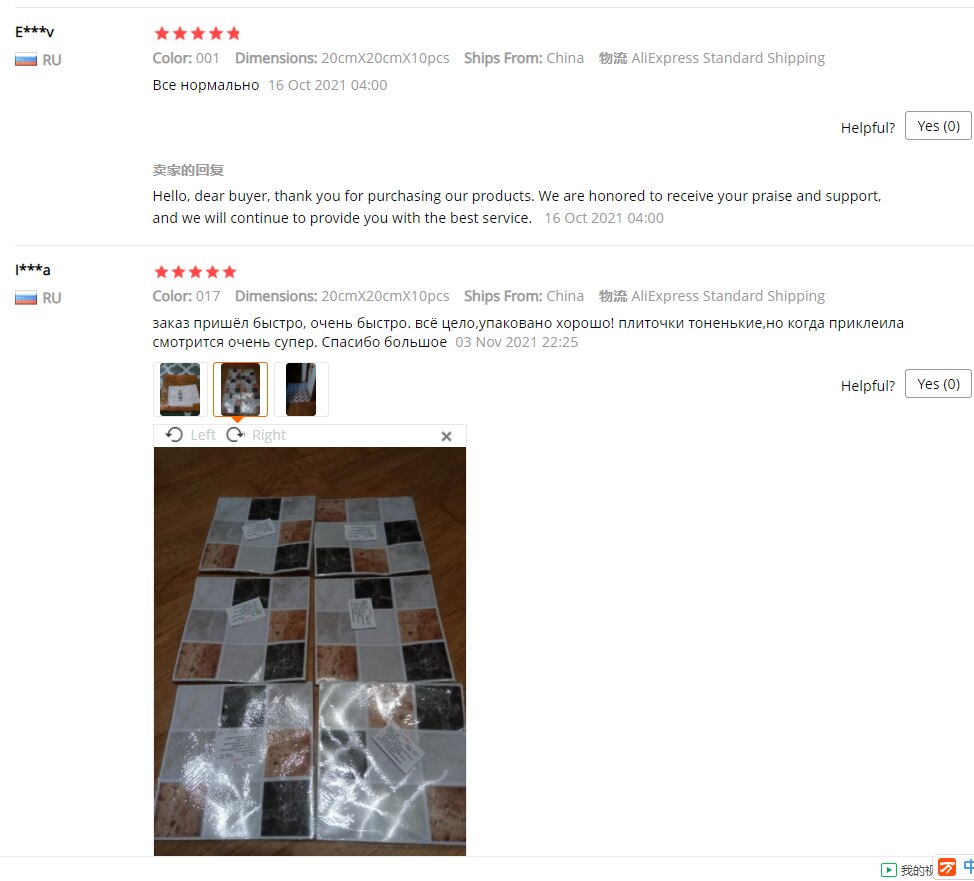The height and width of the screenshot is (881, 974).
Task: Mark E***v's review as helpful with Yes
Action: pyautogui.click(x=938, y=126)
